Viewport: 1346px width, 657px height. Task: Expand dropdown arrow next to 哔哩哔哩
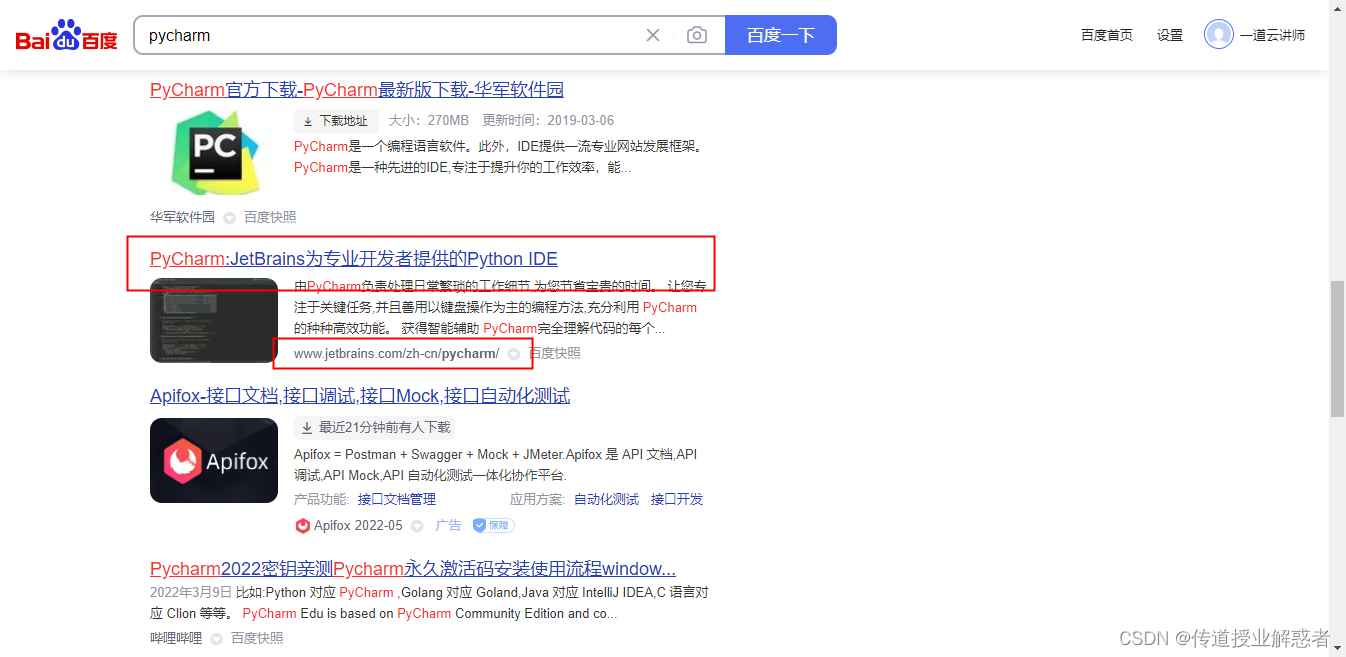[x=216, y=638]
